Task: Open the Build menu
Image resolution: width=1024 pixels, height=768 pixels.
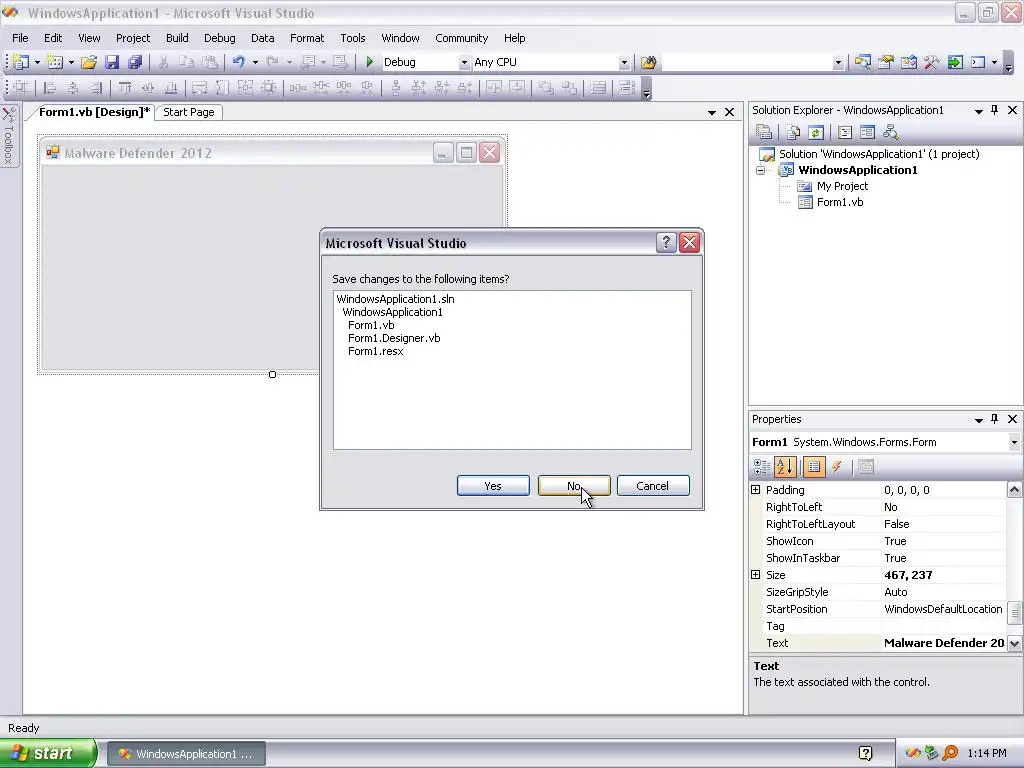Action: 177,38
